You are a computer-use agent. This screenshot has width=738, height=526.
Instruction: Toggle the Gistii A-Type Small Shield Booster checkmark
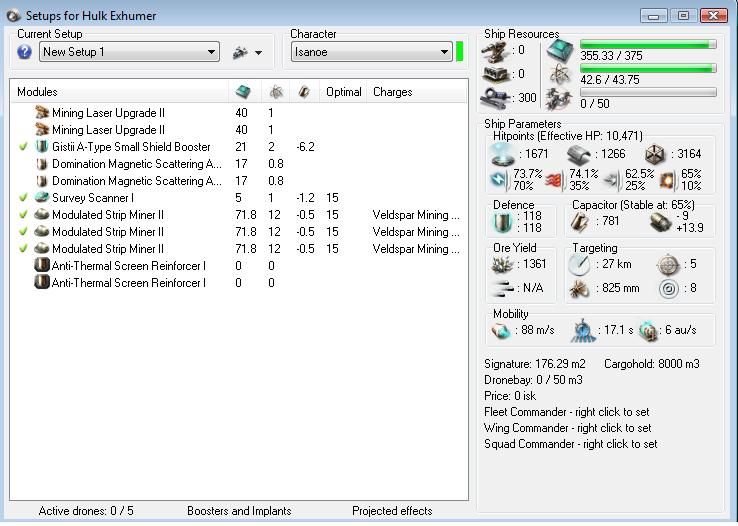pos(23,147)
